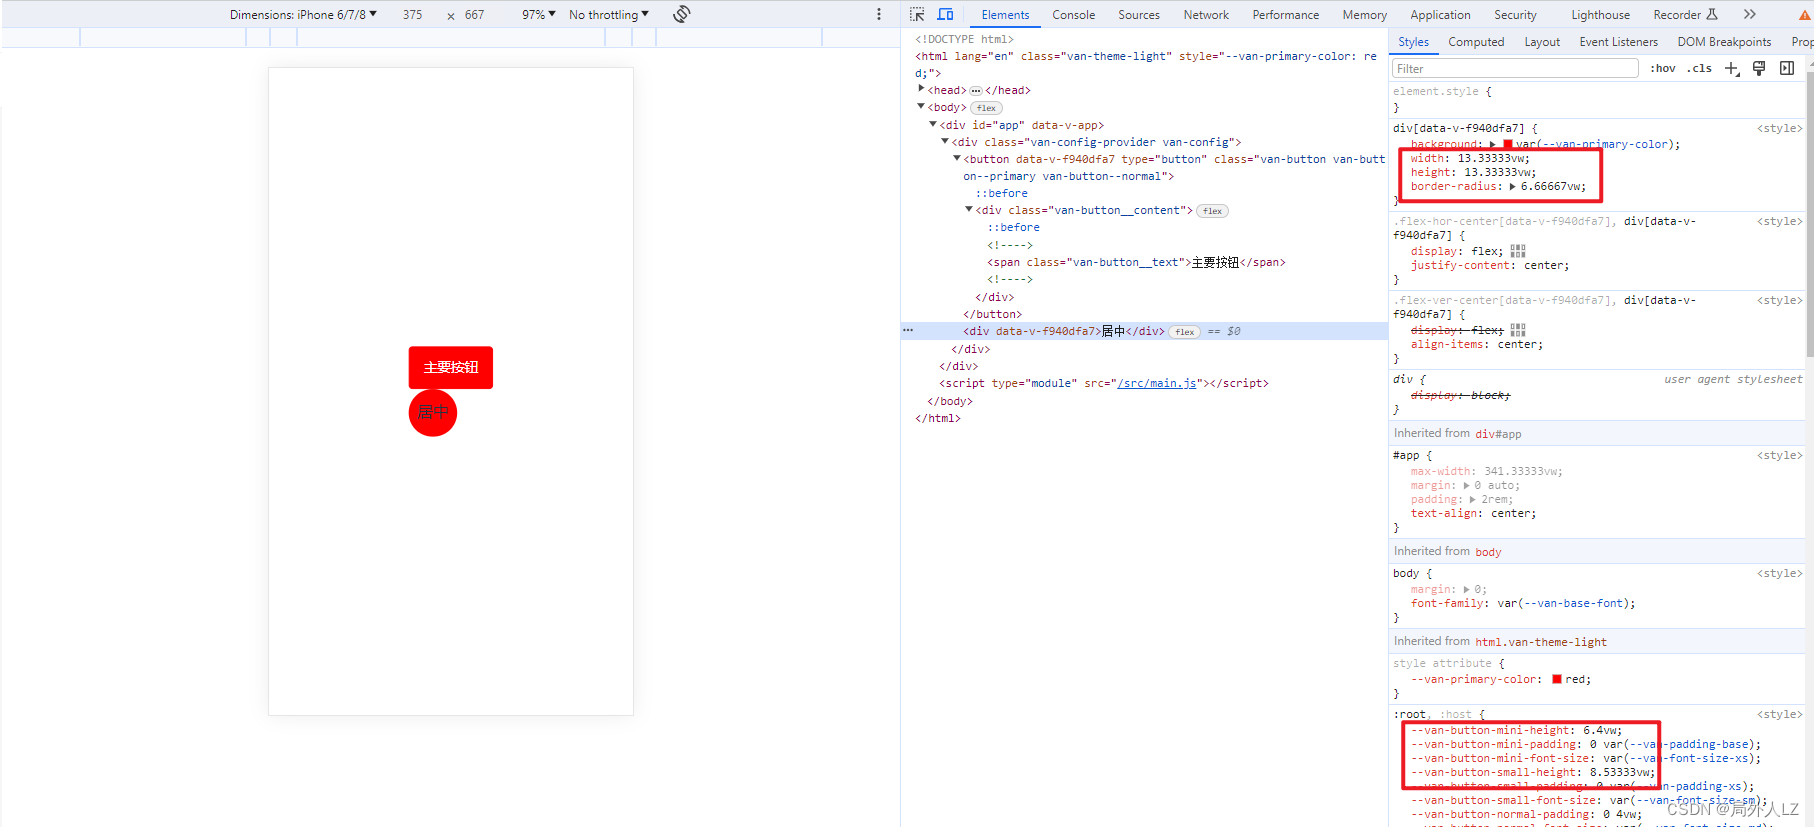Expand head ellipsis badge
The height and width of the screenshot is (827, 1814).
coord(976,91)
